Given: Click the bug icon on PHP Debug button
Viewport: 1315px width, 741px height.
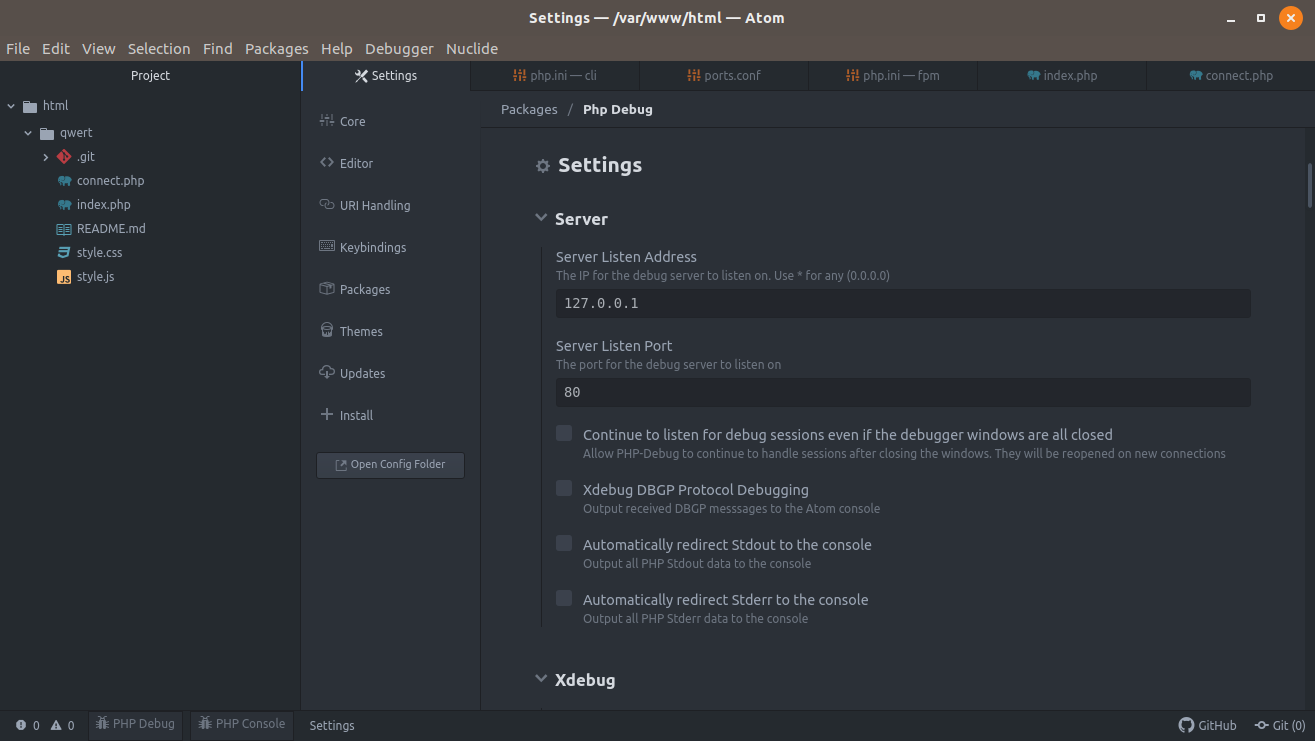Looking at the screenshot, I should pos(102,724).
